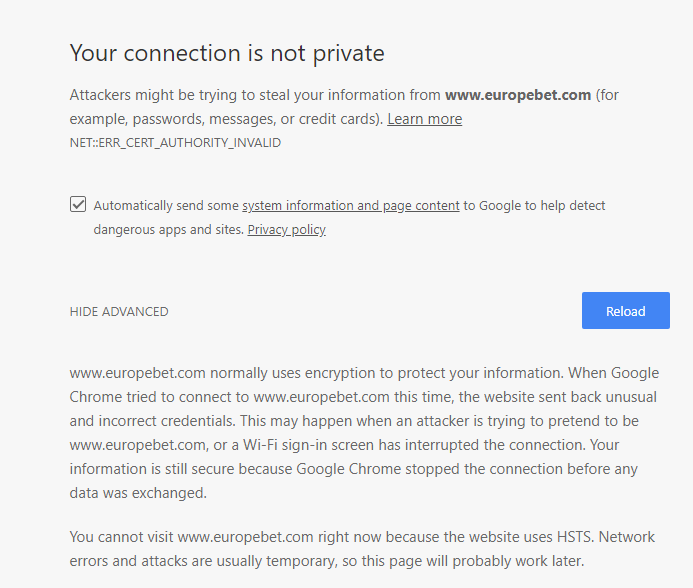693x588 pixels.
Task: Click the Reload button
Action: coord(625,311)
